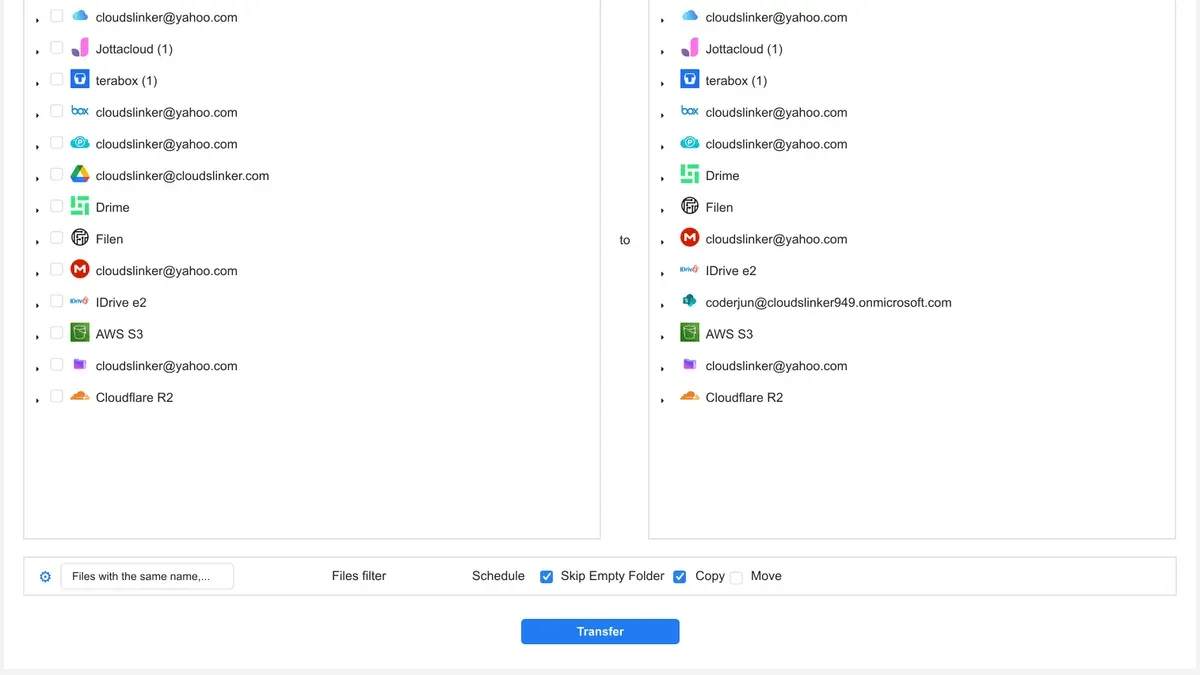Open the Schedule option
1200x675 pixels.
click(x=498, y=576)
